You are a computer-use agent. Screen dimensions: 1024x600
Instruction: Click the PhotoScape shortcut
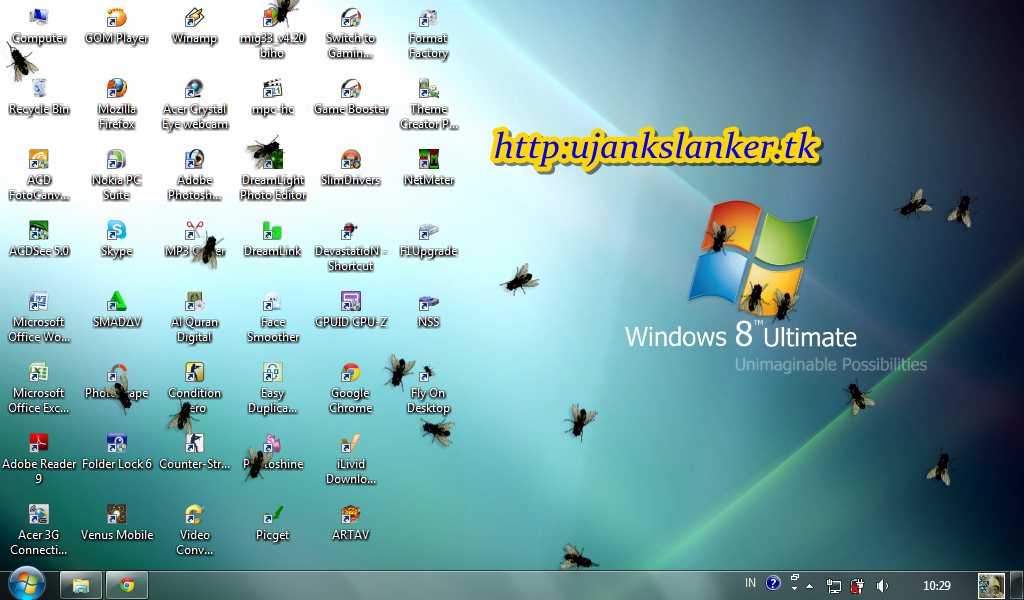point(116,381)
